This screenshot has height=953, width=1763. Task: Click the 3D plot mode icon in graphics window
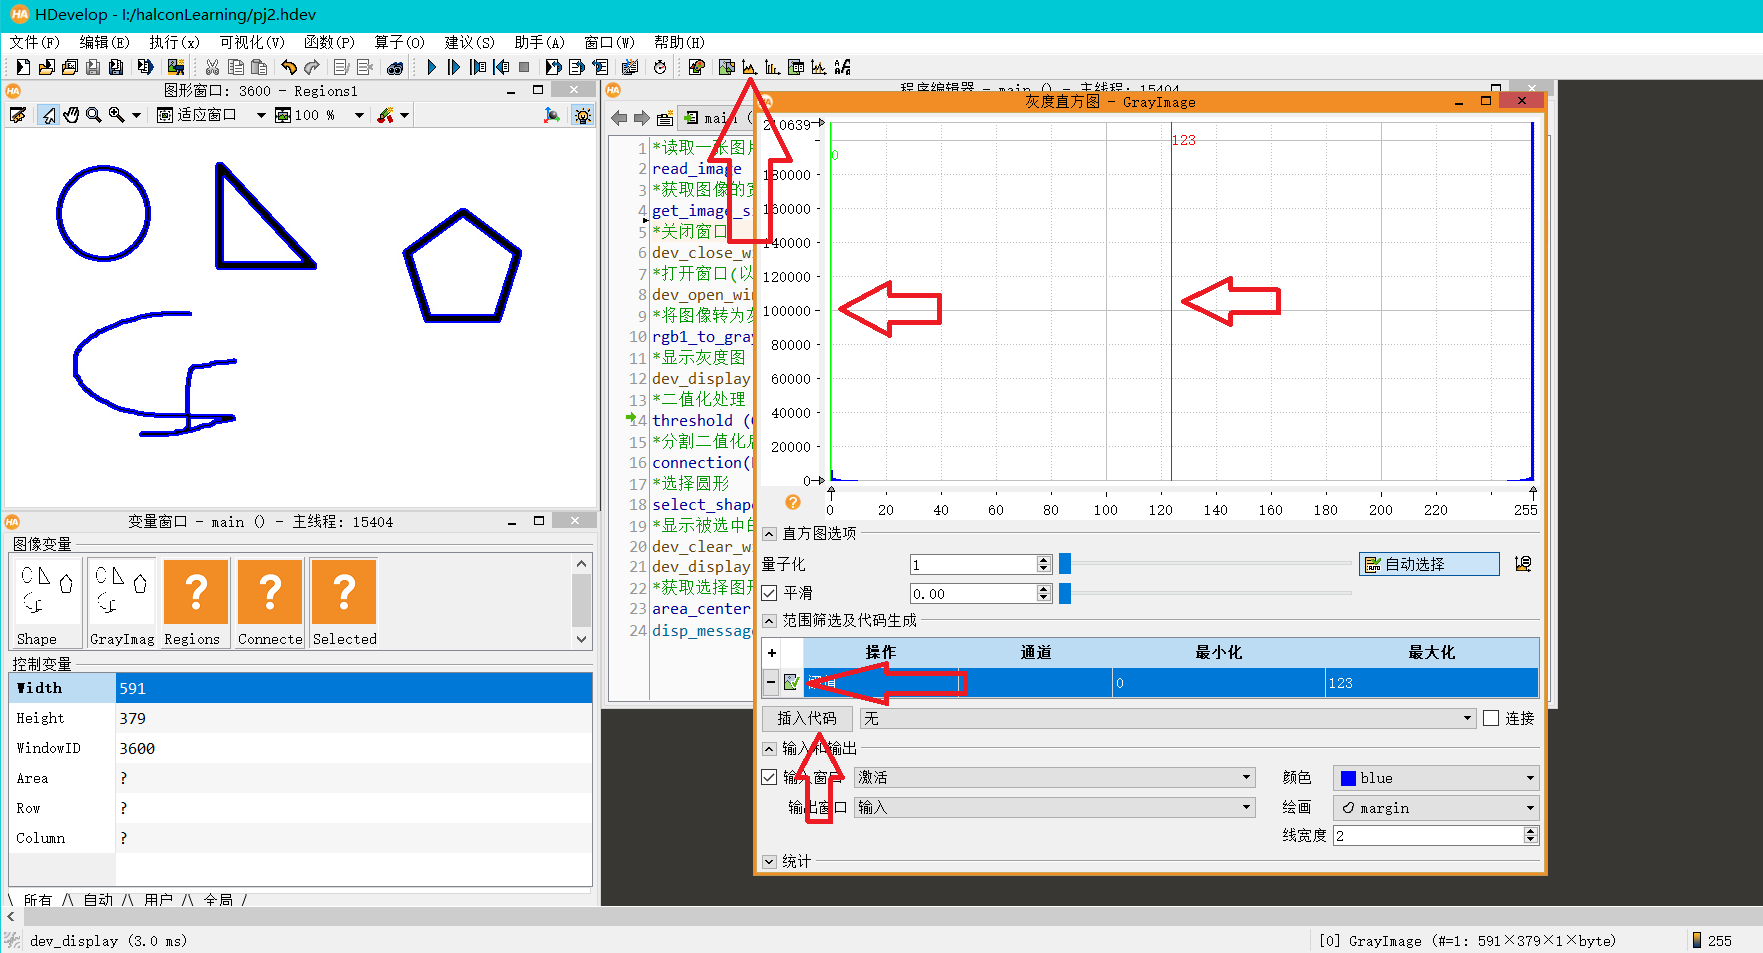[x=551, y=115]
